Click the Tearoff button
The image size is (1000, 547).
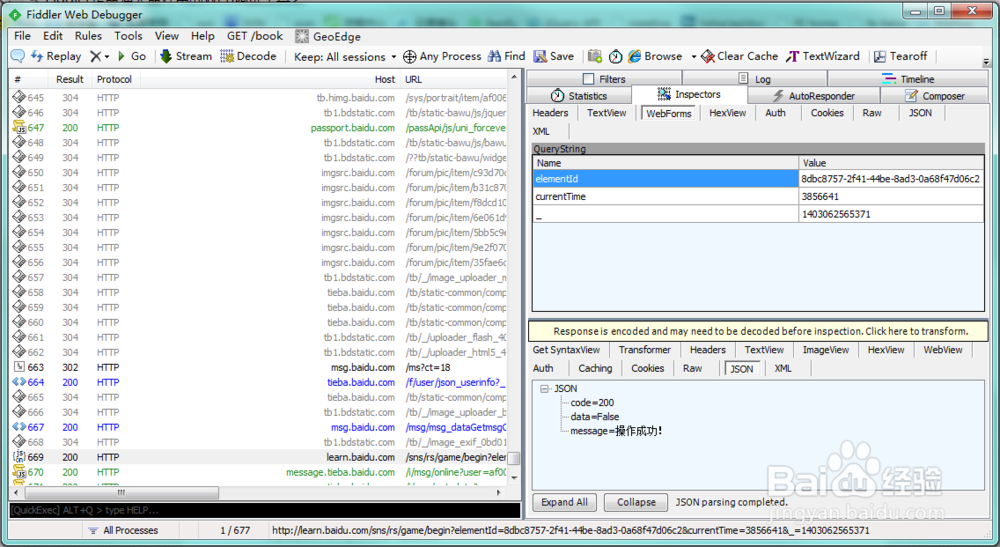coord(901,56)
